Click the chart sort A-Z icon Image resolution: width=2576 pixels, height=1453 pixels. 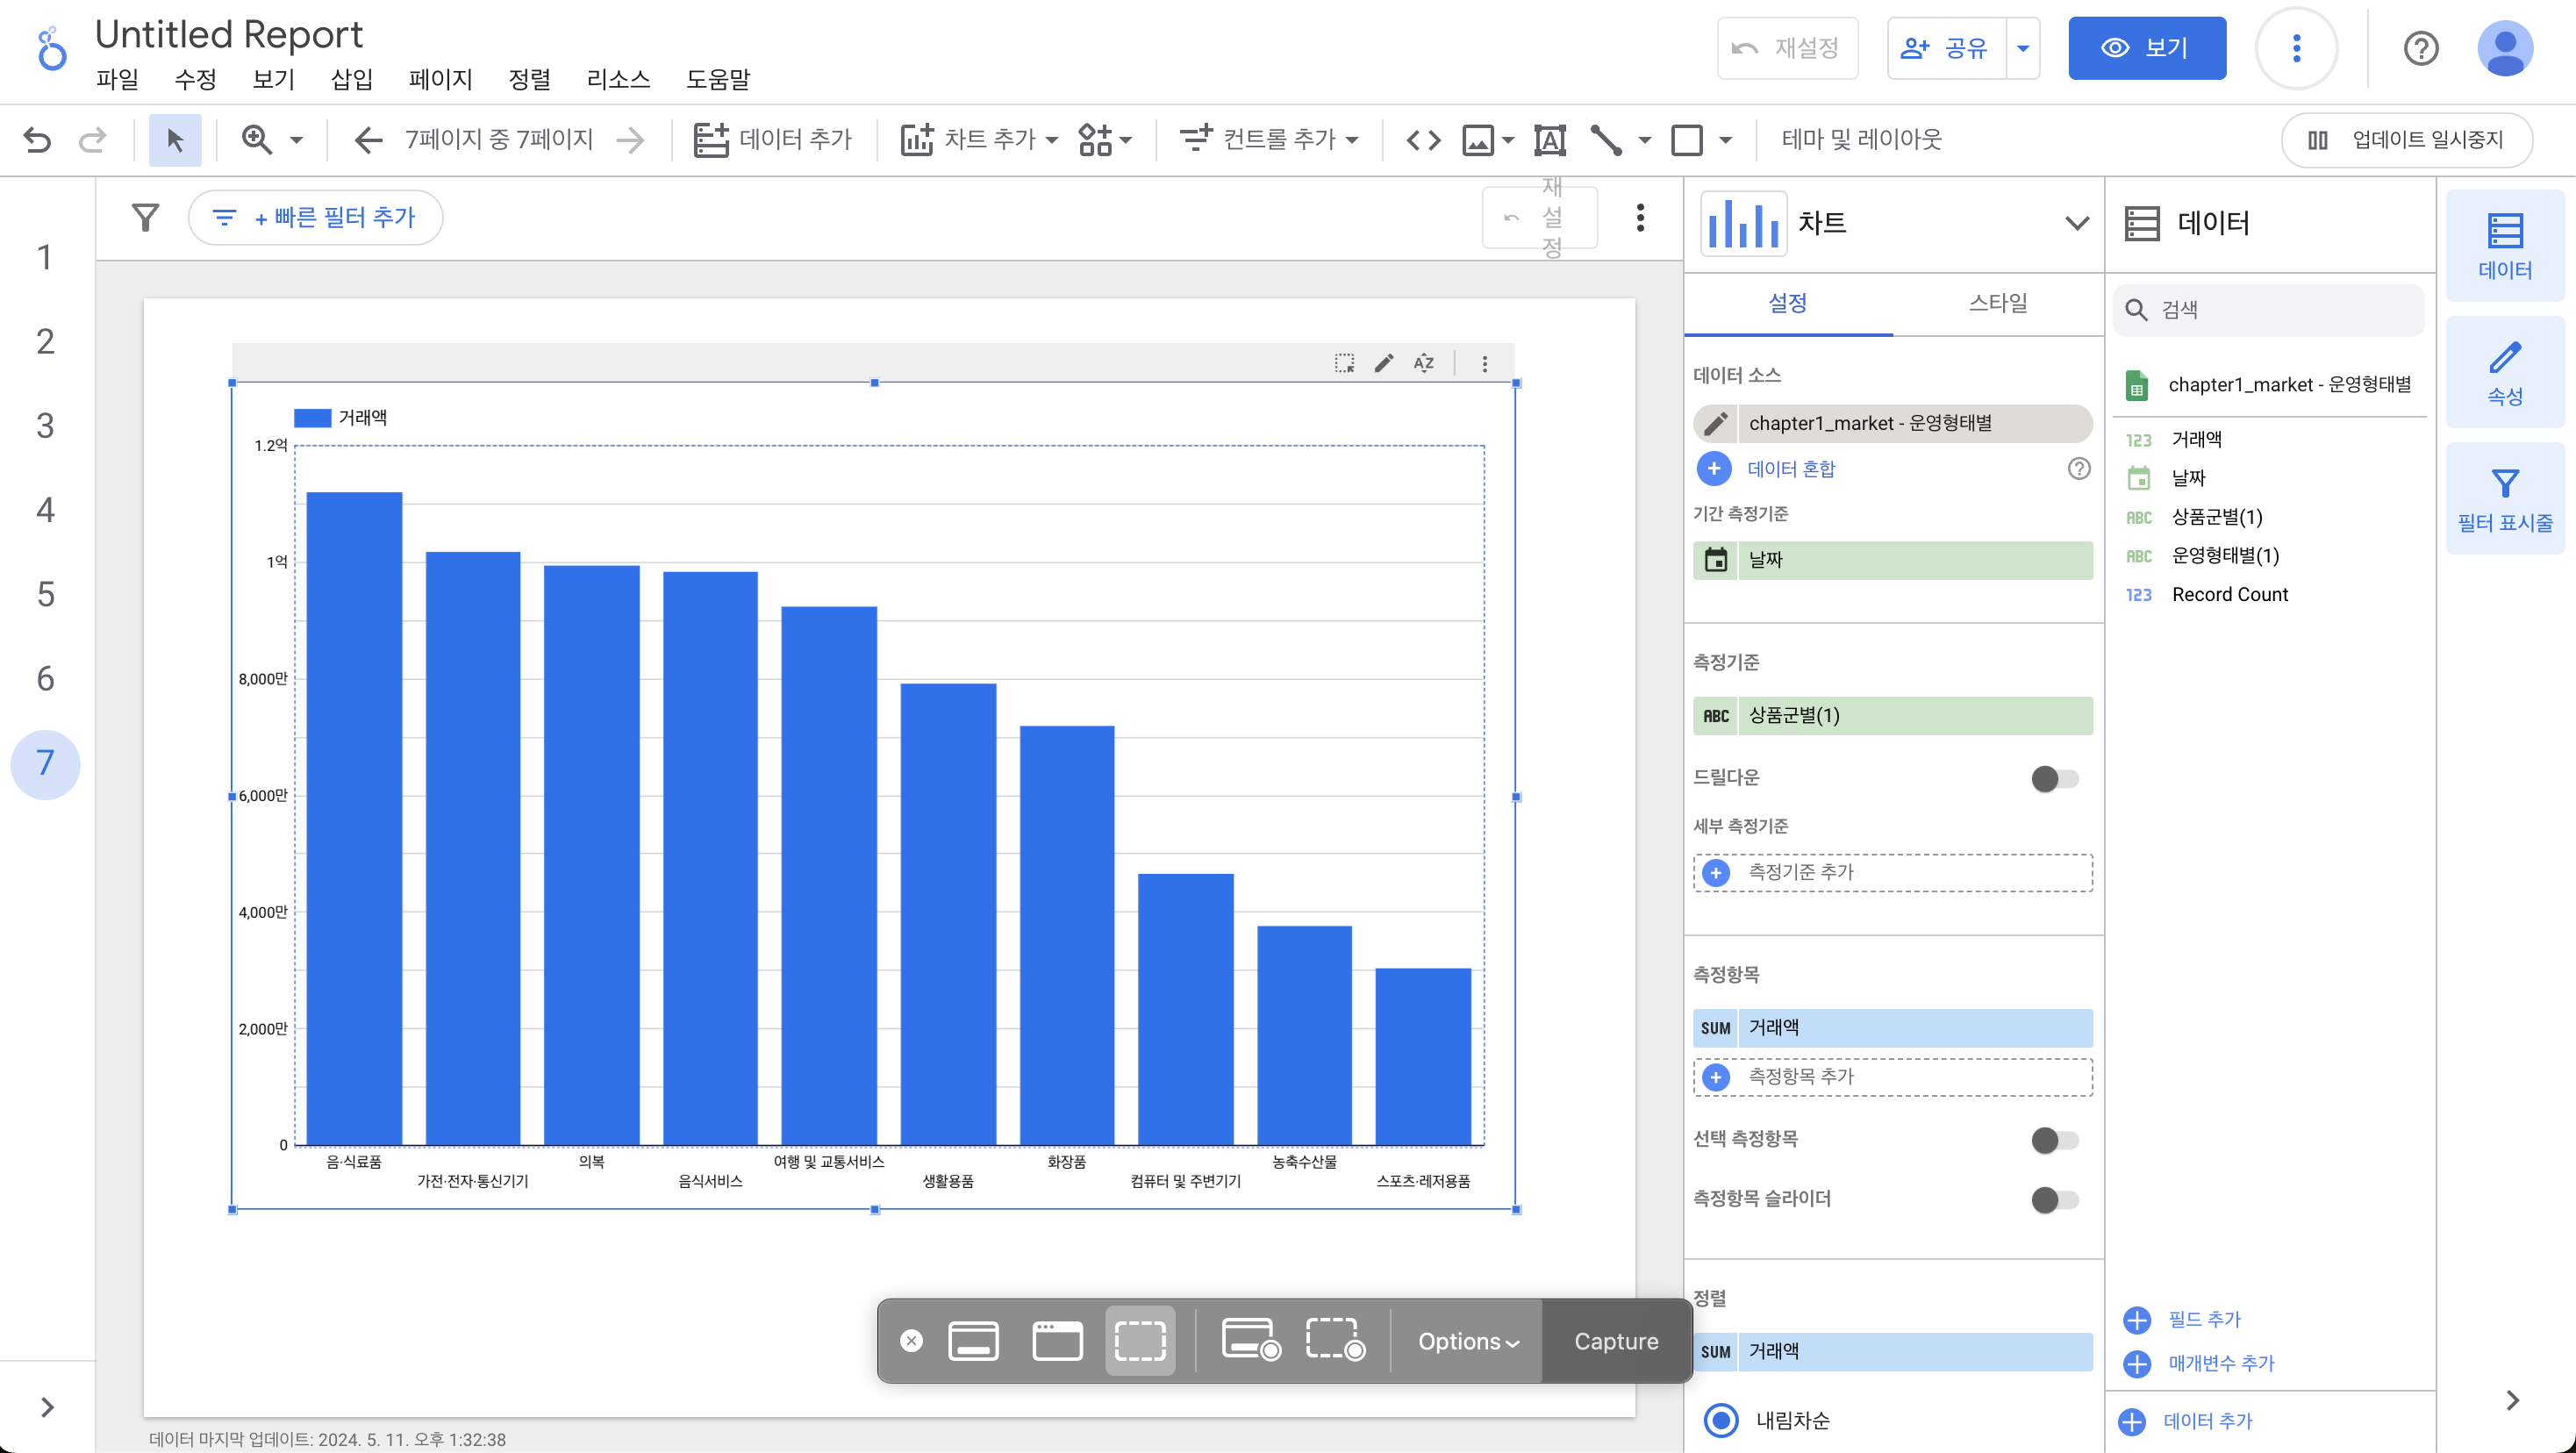tap(1423, 363)
